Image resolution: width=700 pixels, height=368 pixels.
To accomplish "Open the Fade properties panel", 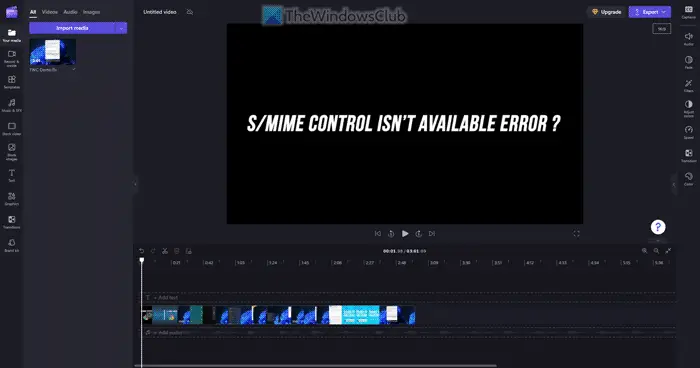I will (x=688, y=63).
